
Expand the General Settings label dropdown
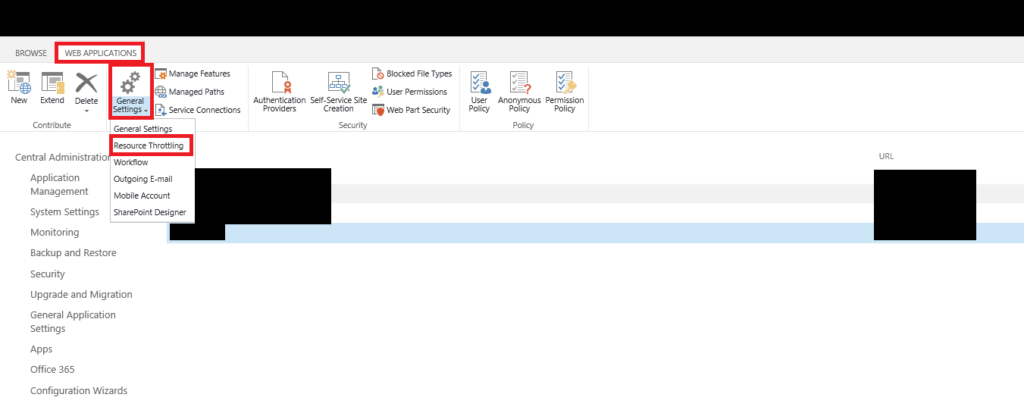(131, 106)
